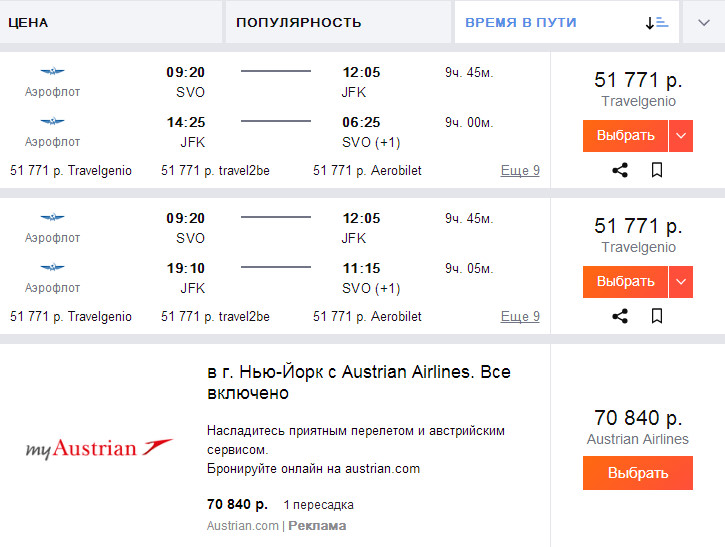Open dropdown next to first Выбрать button

click(x=681, y=136)
